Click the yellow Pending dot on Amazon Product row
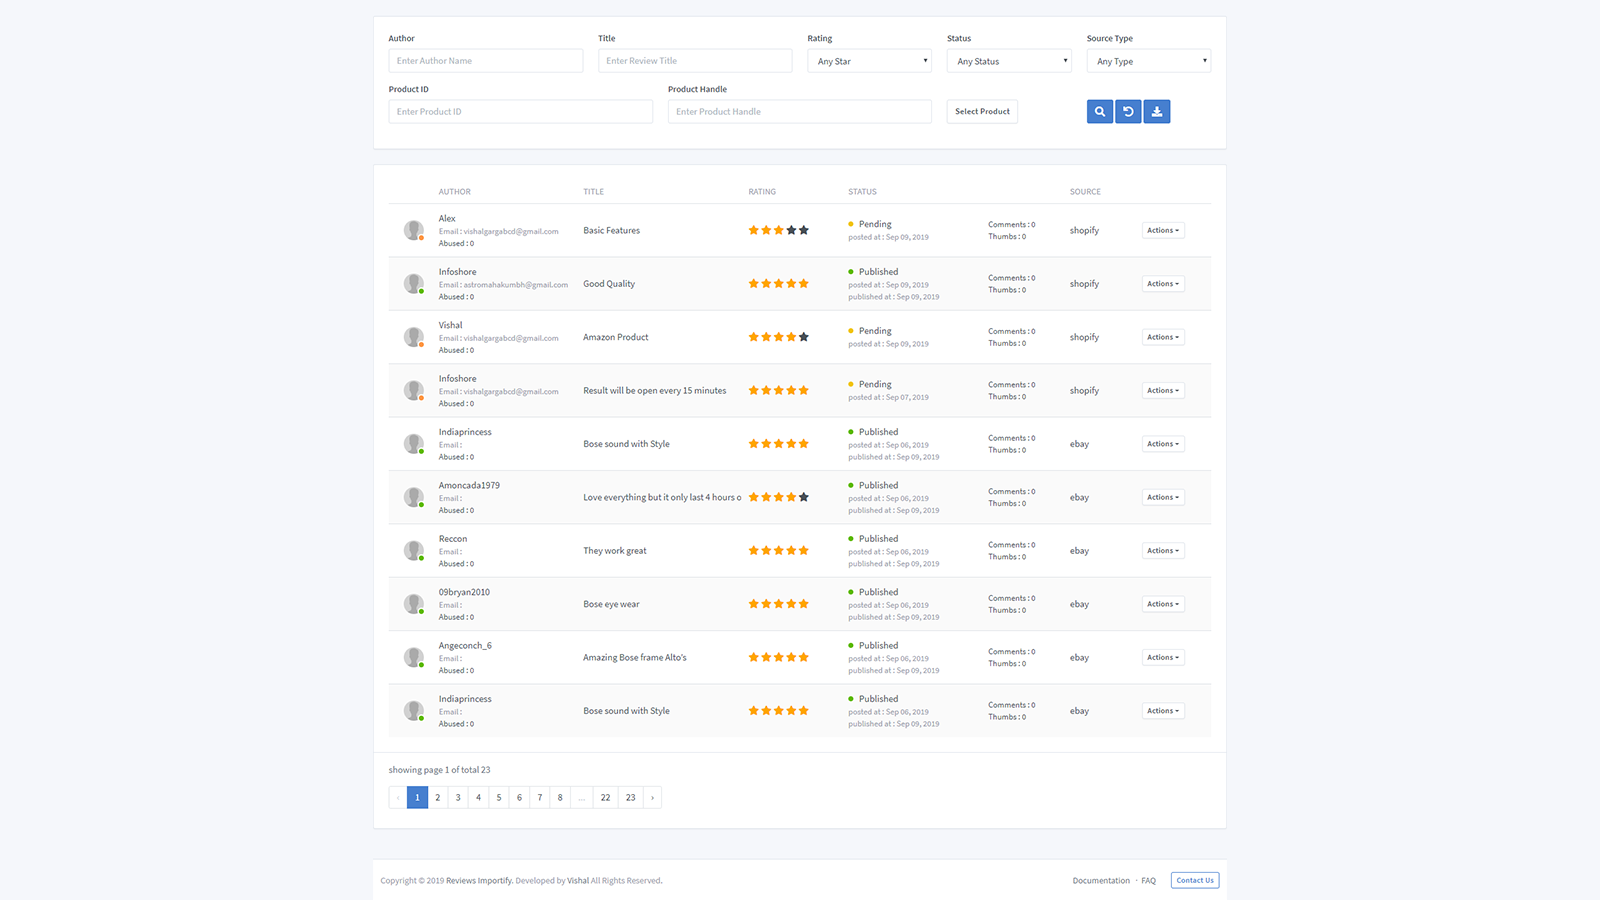This screenshot has width=1600, height=900. (852, 331)
